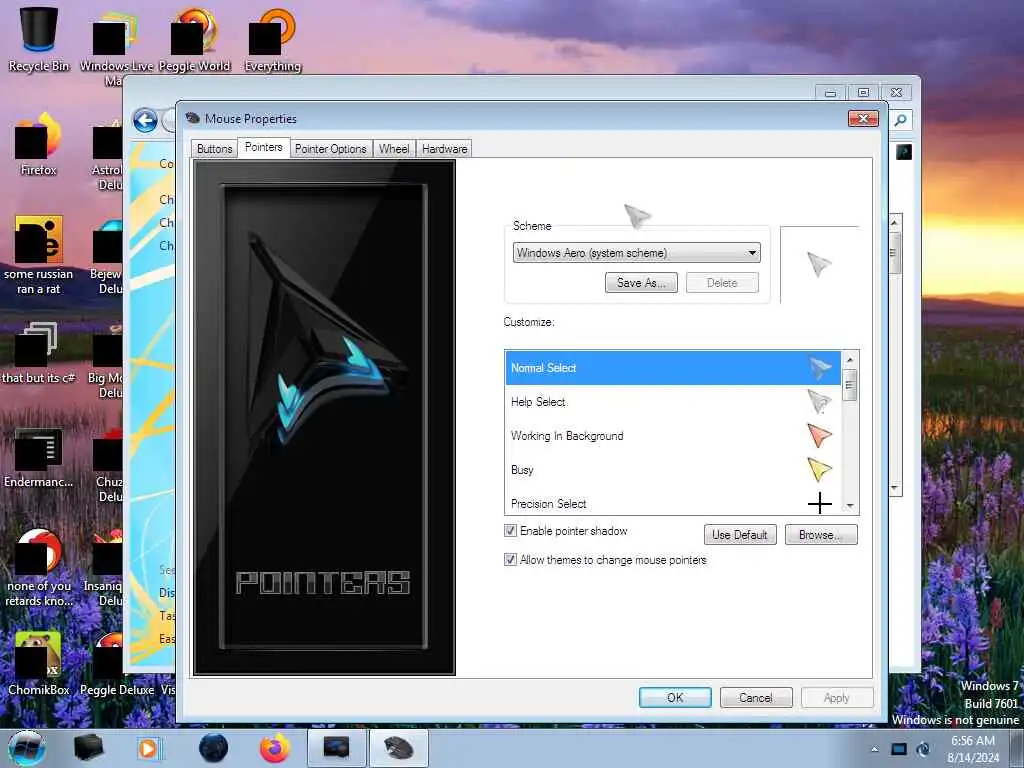Open the Scheme dropdown list

coord(636,253)
